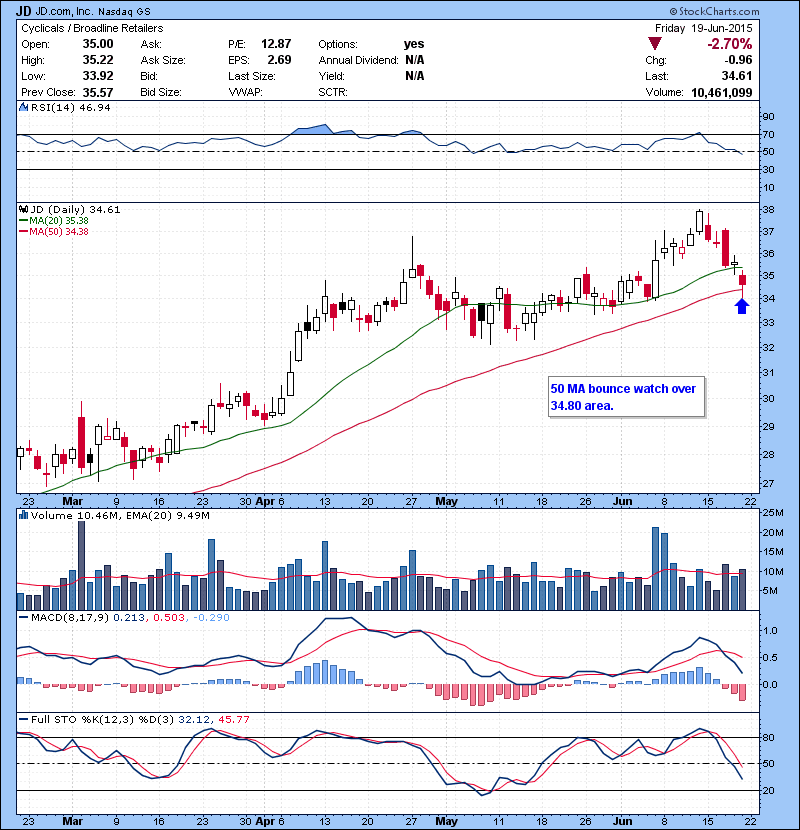Click the candlestick icon beside JD (Daily)
This screenshot has height=830, width=800.
coord(23,210)
